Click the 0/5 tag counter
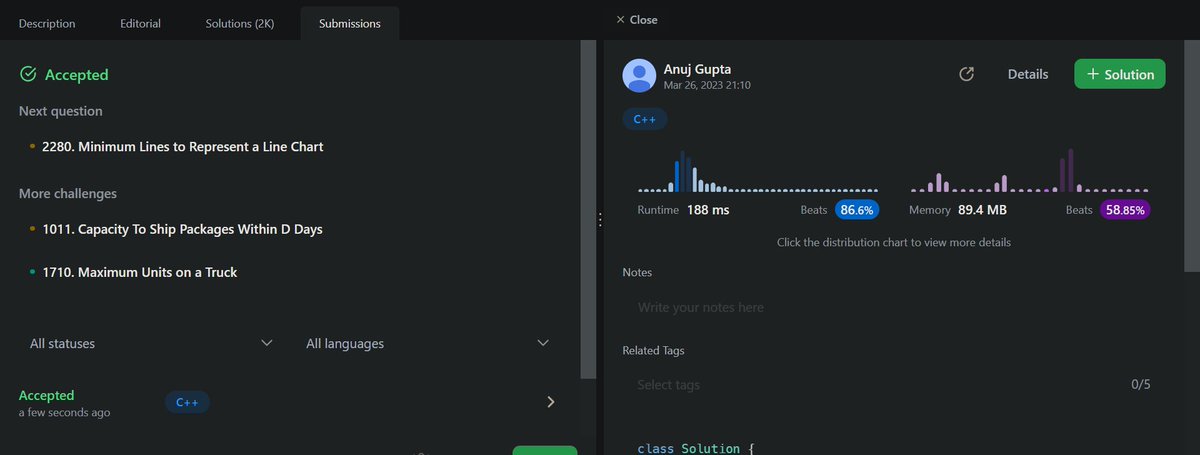This screenshot has height=455, width=1200. coord(1141,384)
